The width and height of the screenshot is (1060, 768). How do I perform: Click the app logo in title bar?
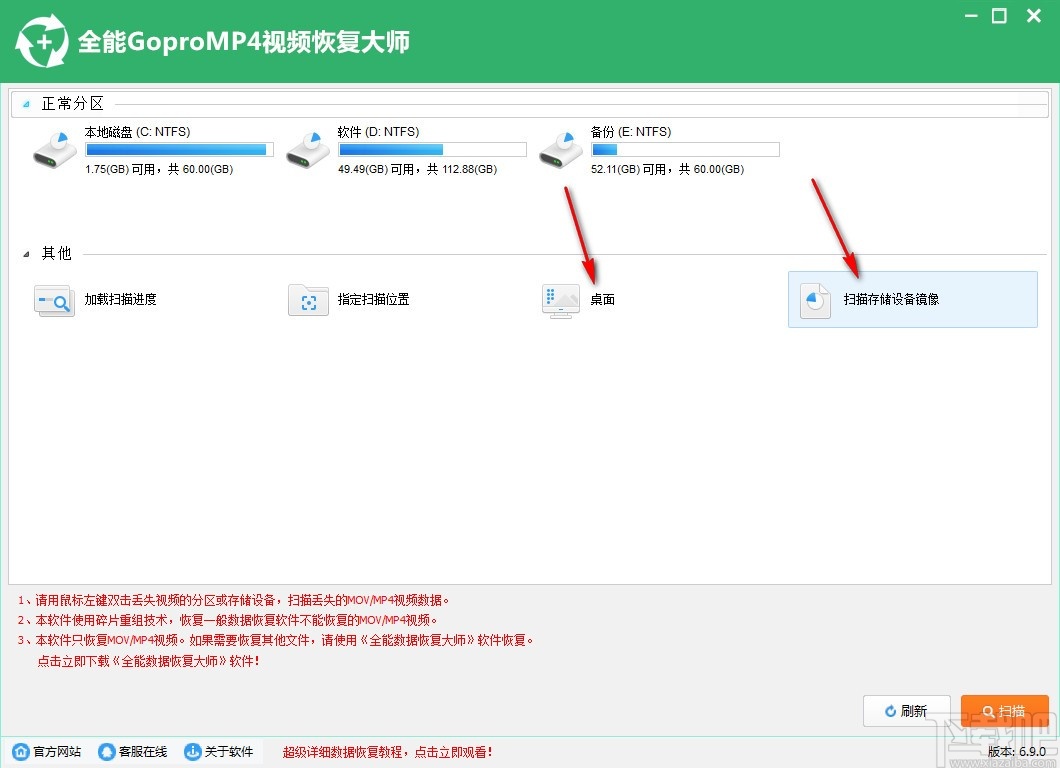coord(42,42)
